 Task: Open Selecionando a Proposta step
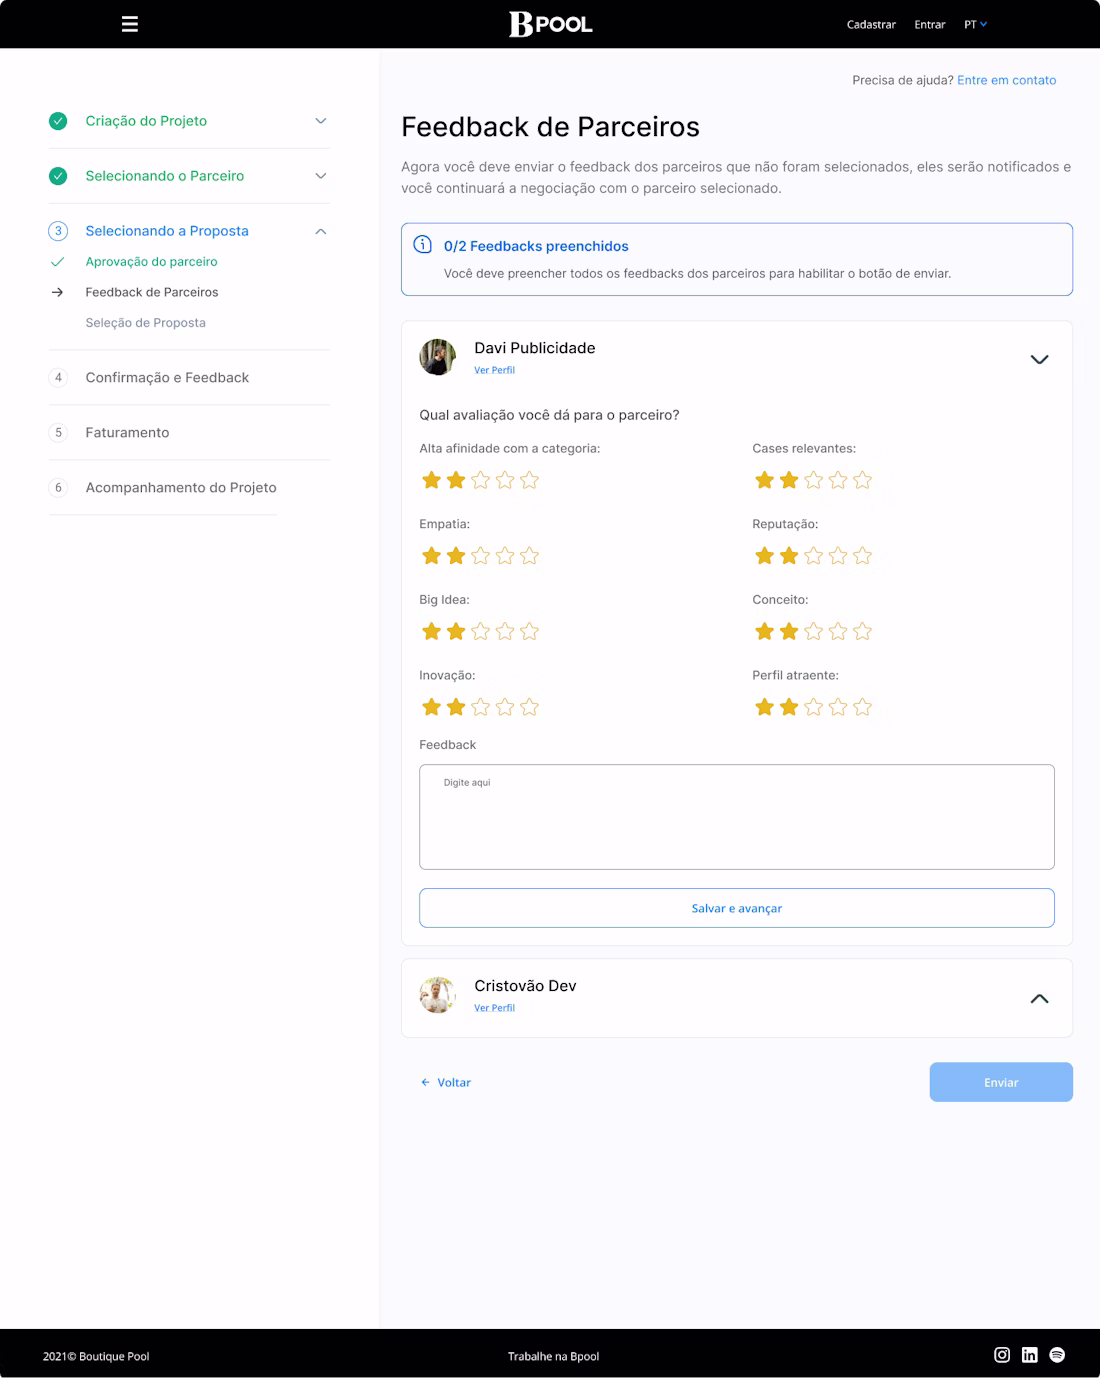pyautogui.click(x=167, y=231)
